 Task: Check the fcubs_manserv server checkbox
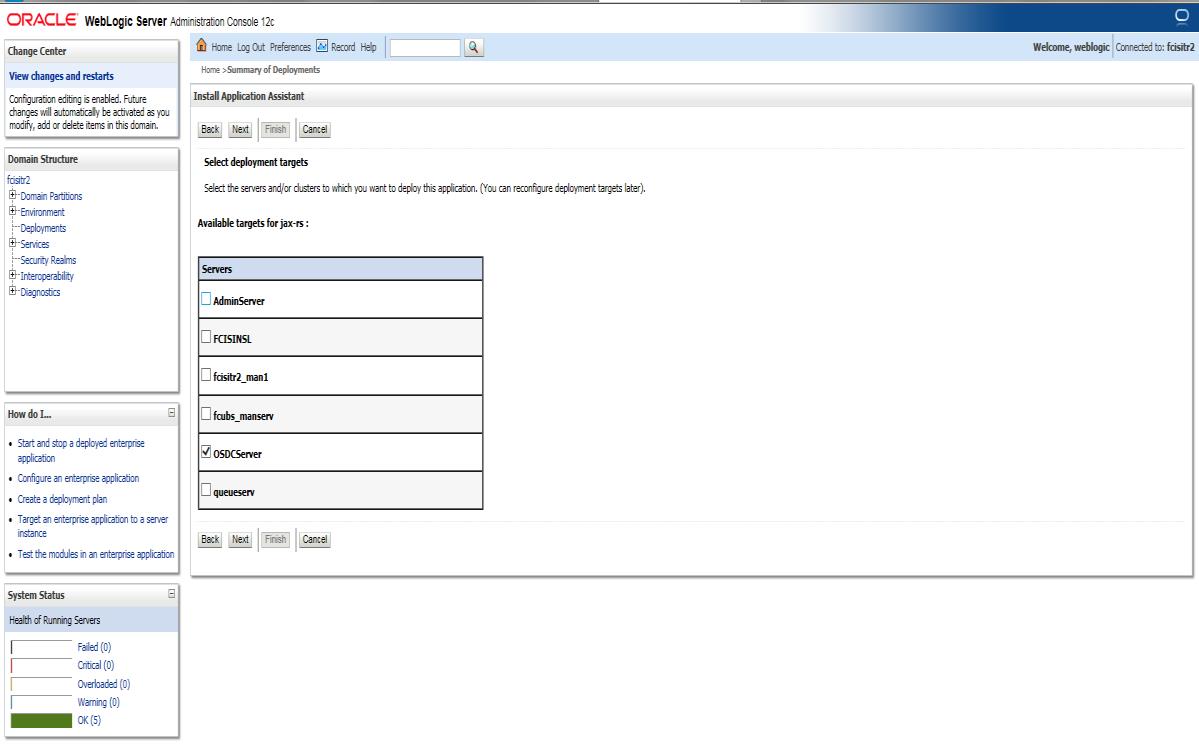[x=206, y=414]
